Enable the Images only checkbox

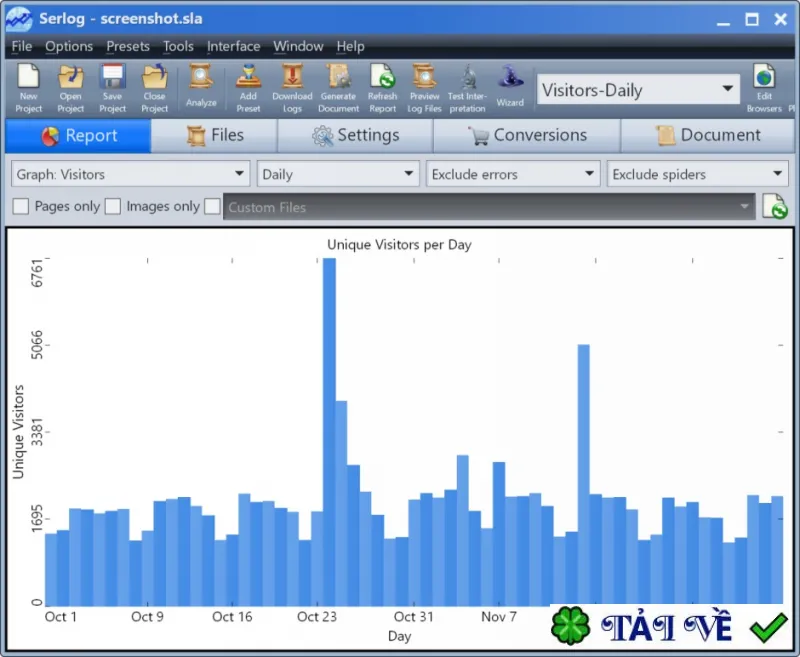tap(112, 207)
